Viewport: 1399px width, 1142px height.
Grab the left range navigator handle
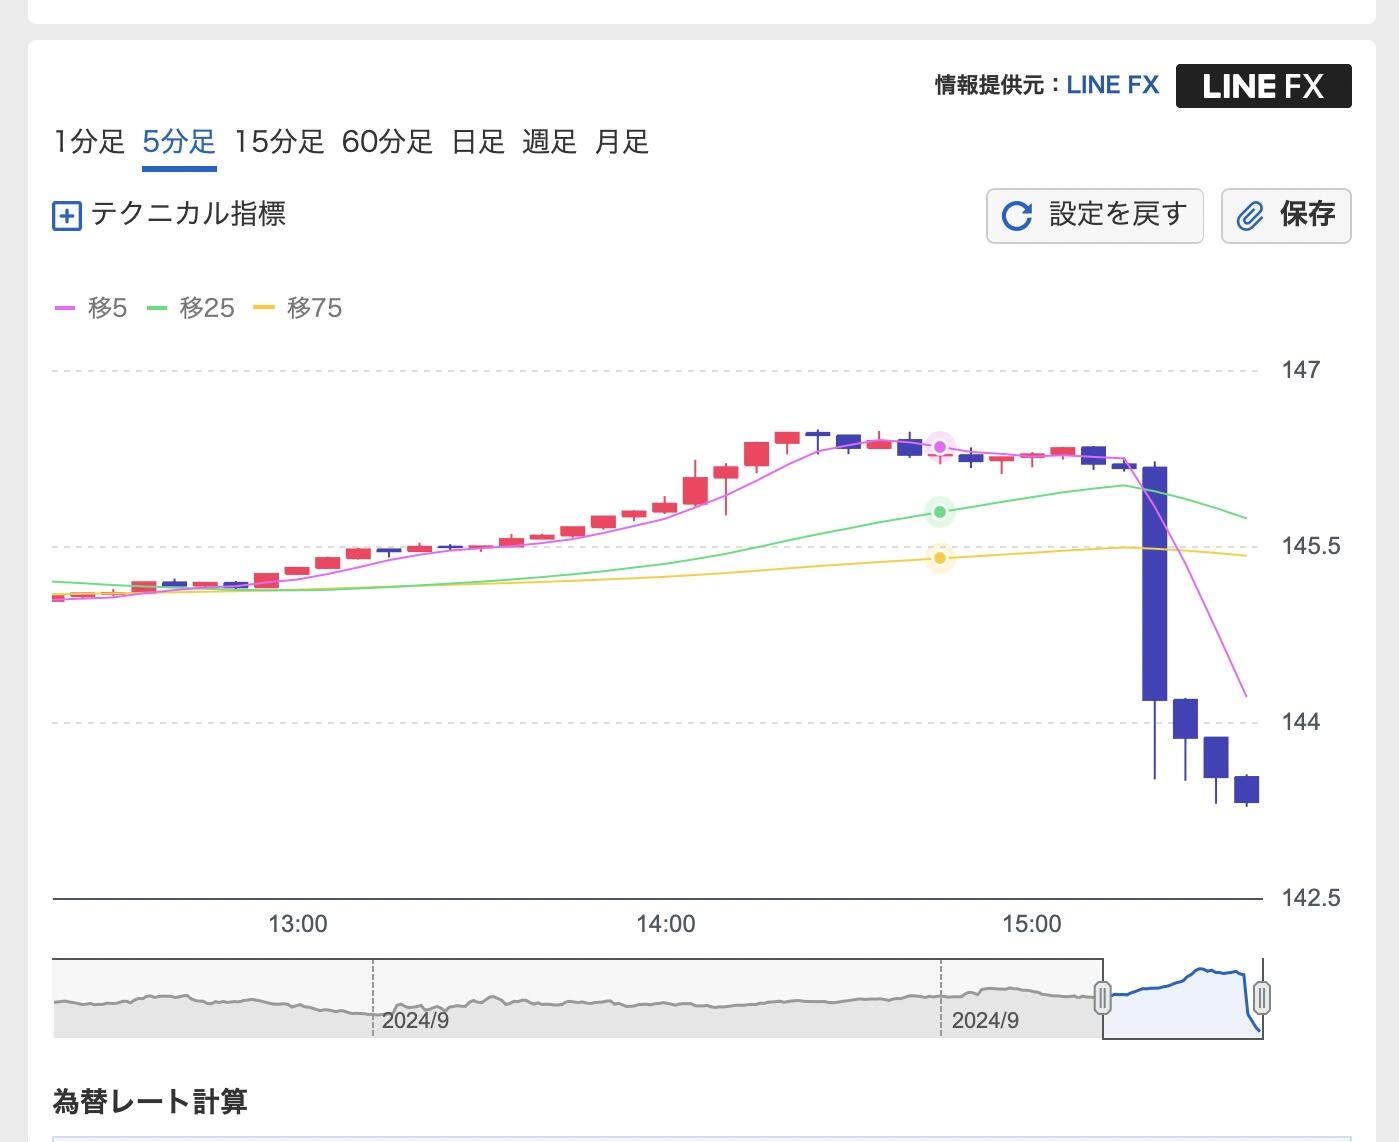[1103, 998]
